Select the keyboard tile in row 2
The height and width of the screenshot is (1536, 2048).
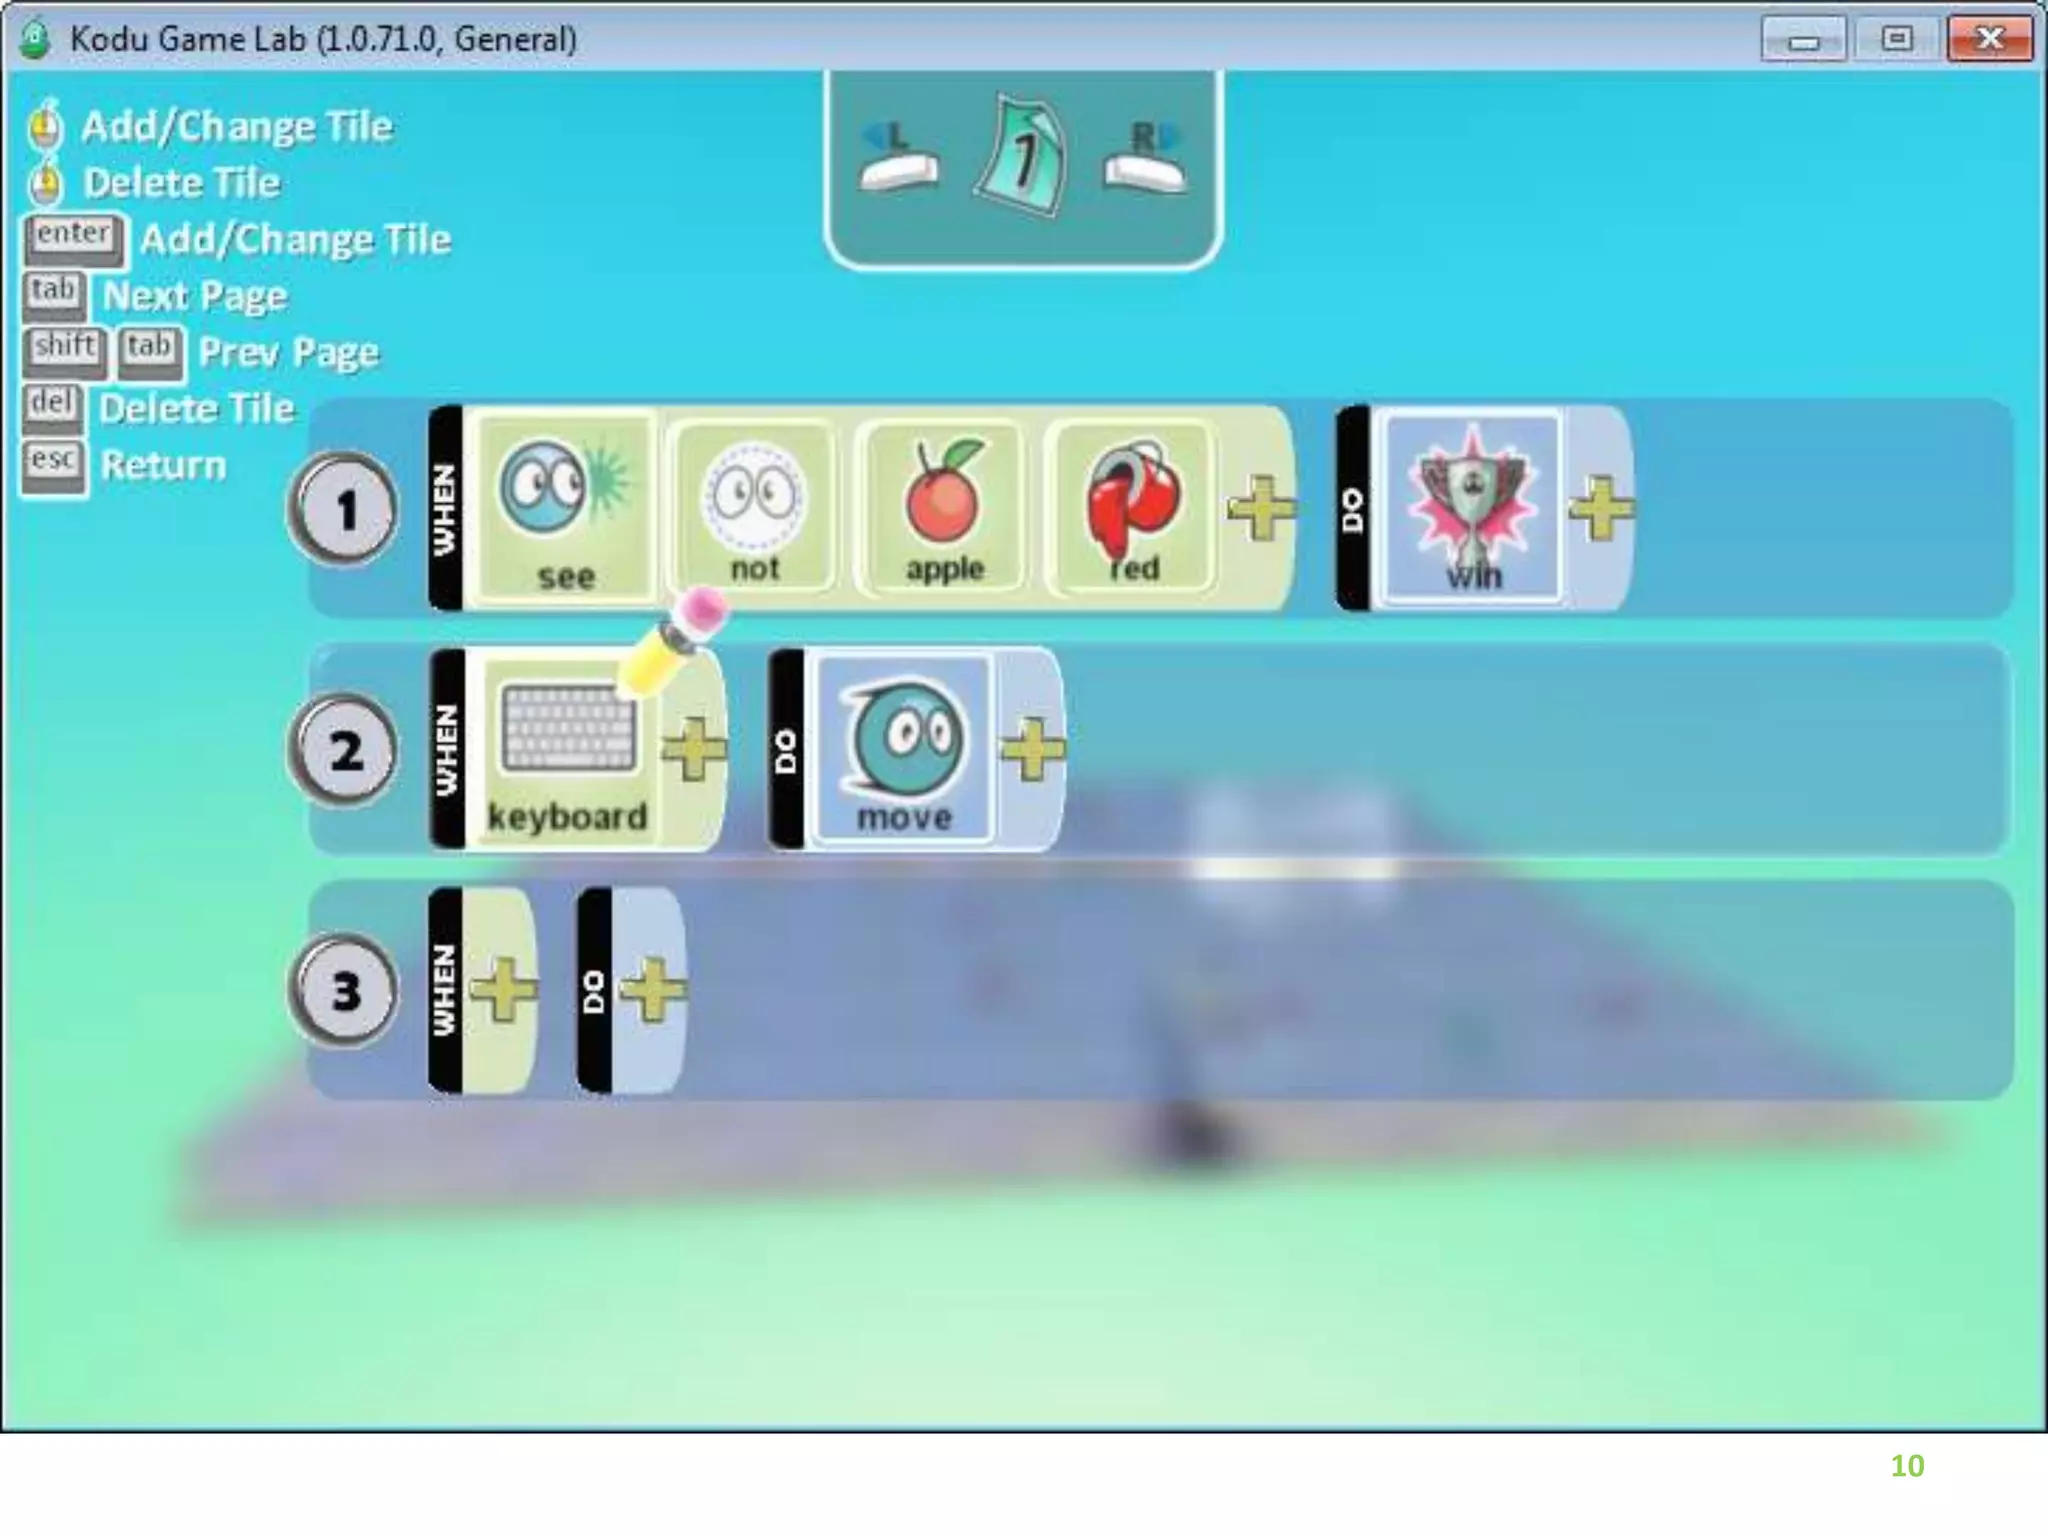567,750
